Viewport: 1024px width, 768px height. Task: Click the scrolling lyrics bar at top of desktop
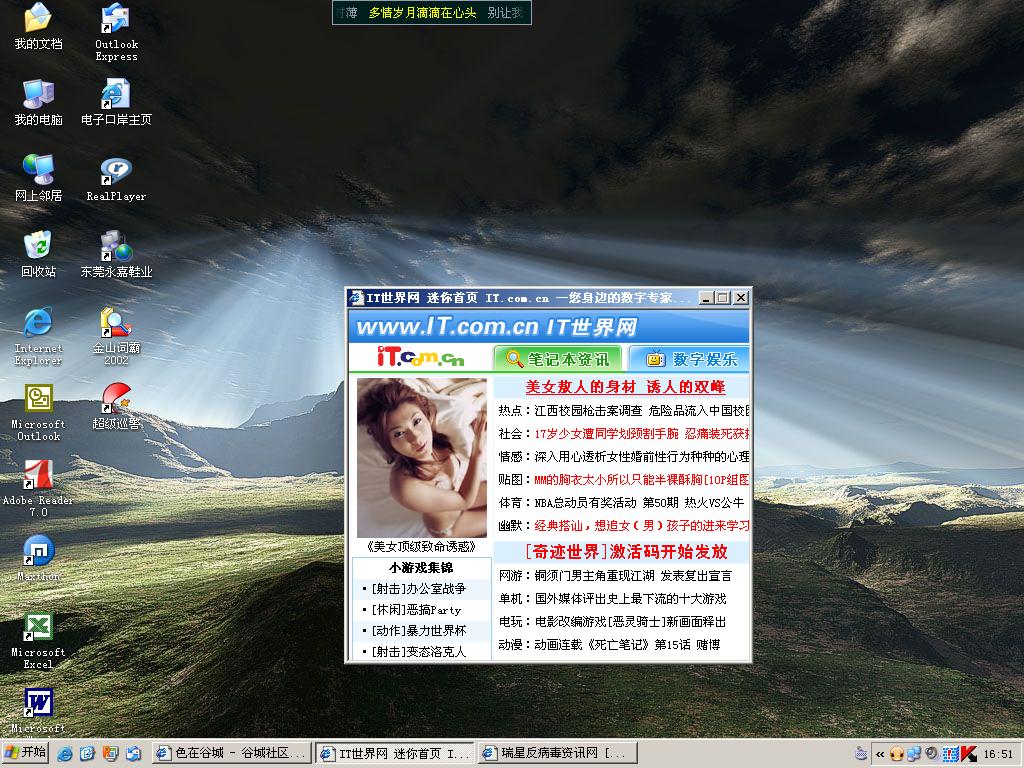(x=432, y=12)
